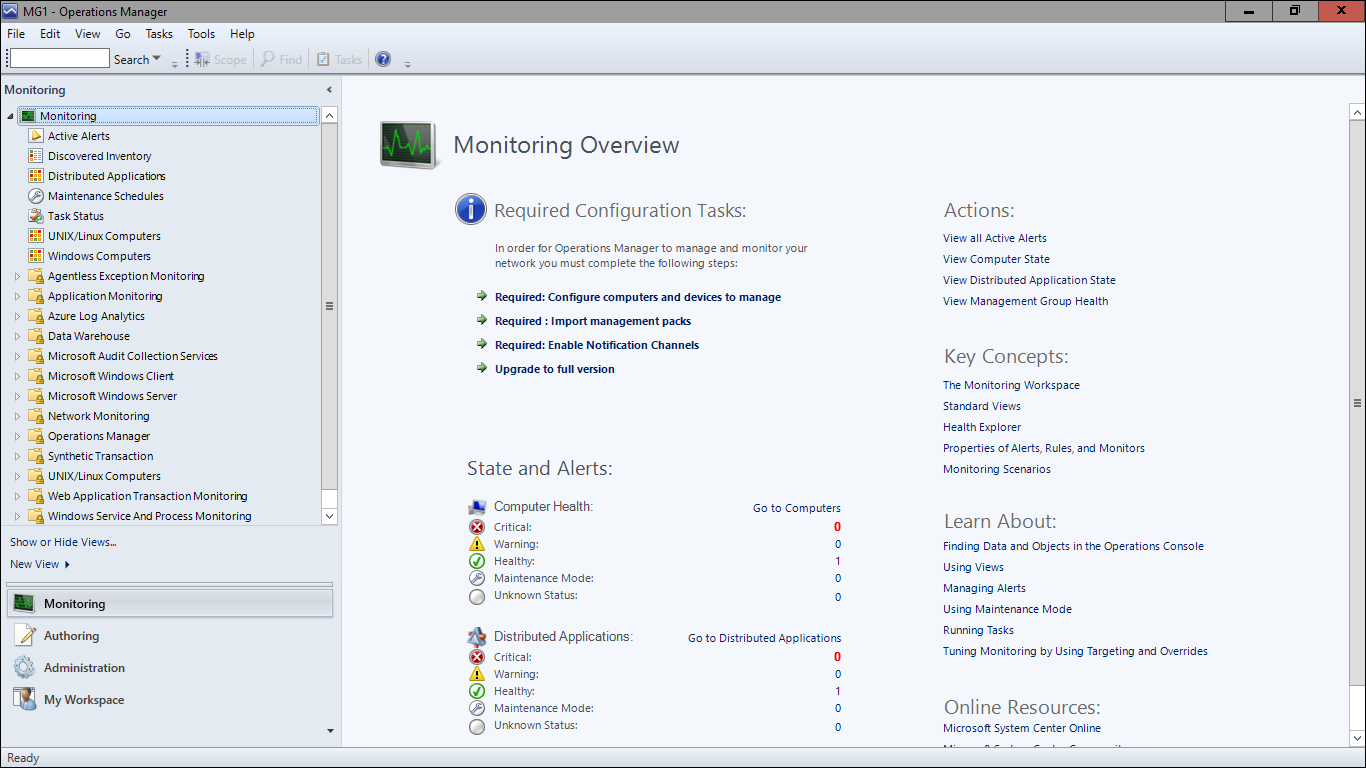Open the Tasks menu in the menu bar
Screen dimensions: 1366x768
159,34
